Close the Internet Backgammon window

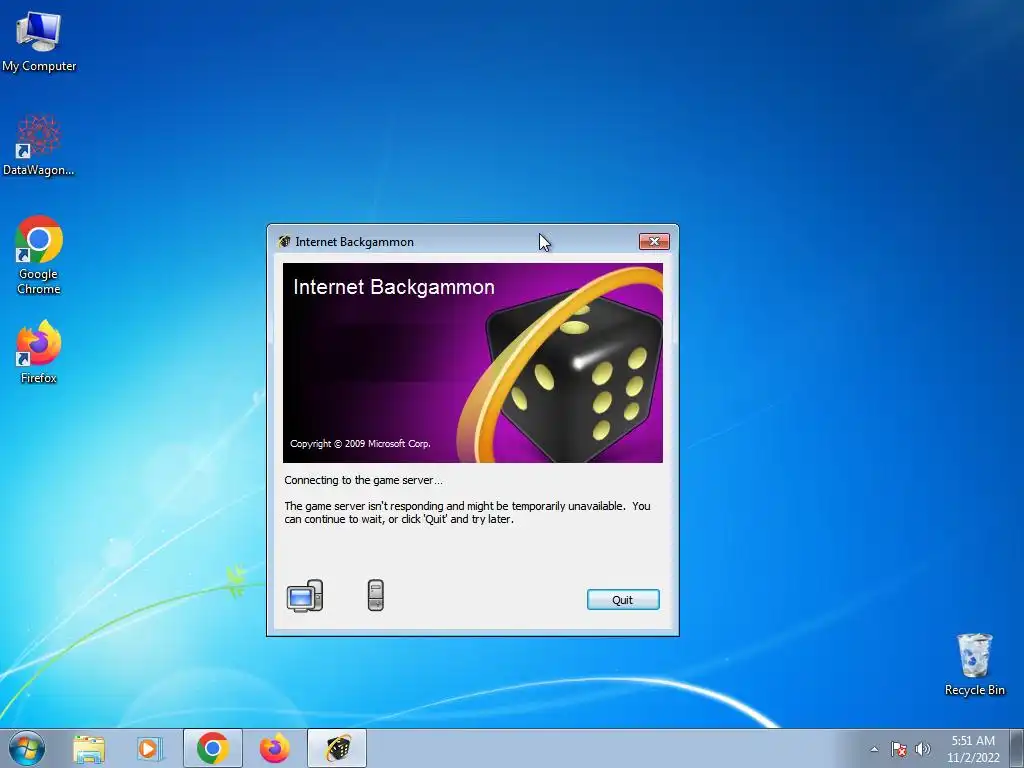pyautogui.click(x=654, y=242)
